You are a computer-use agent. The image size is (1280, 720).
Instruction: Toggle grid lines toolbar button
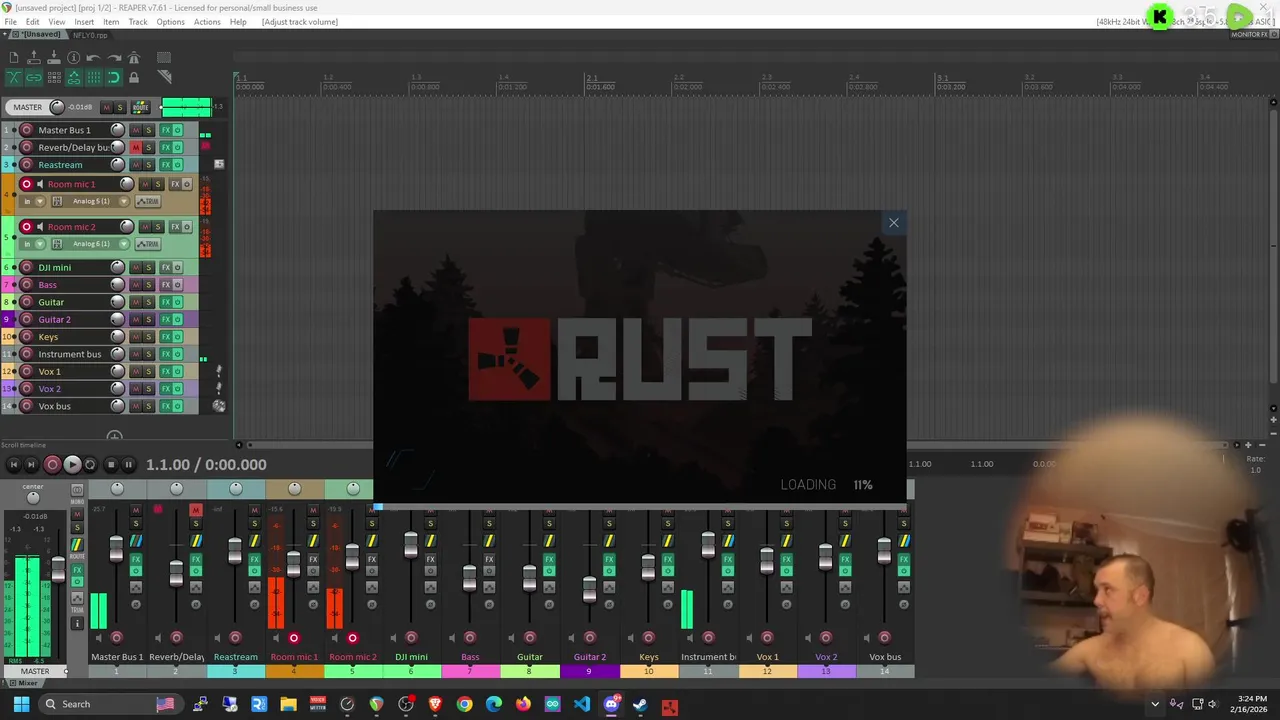[x=94, y=77]
